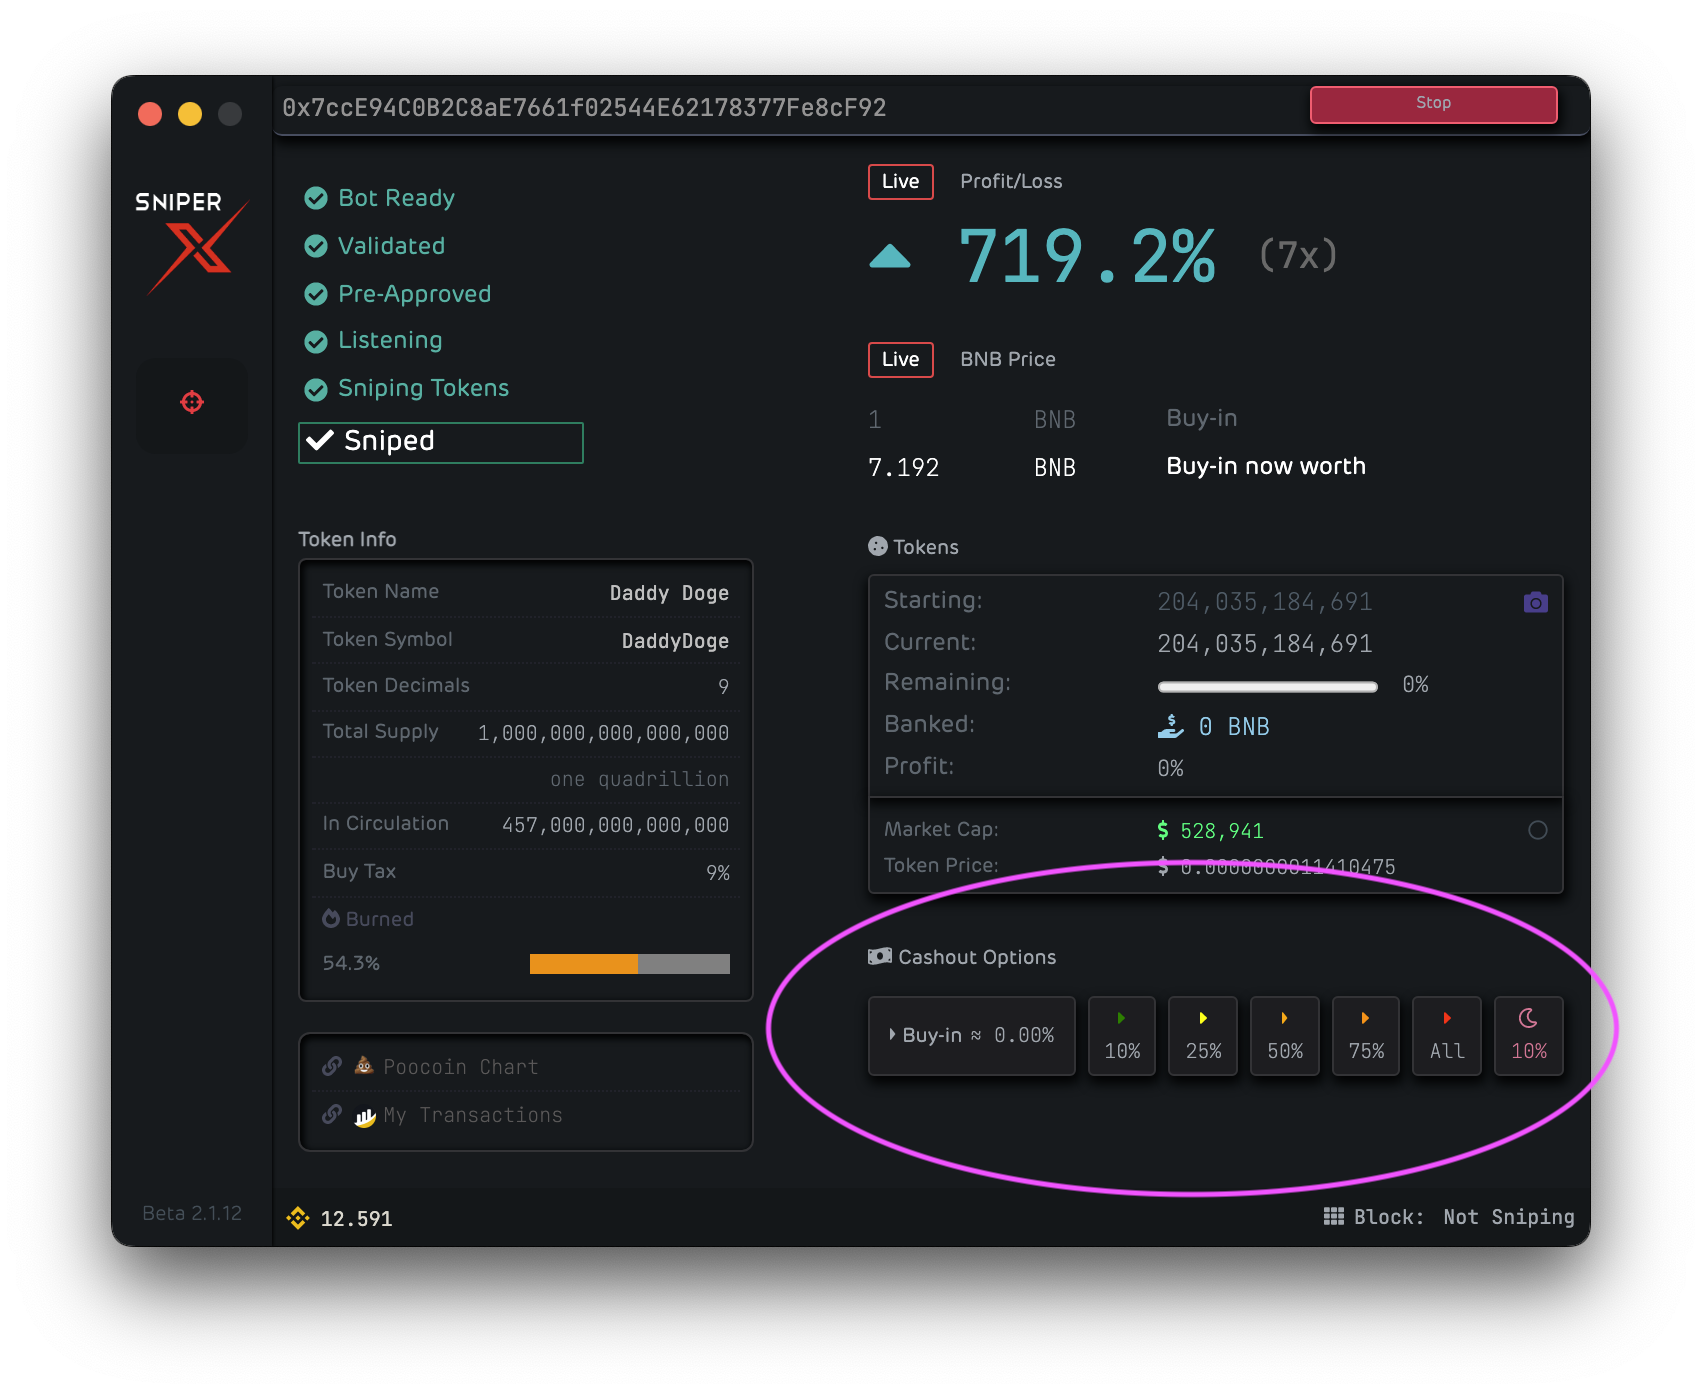Click the banknote icon beside Cashout Options
The height and width of the screenshot is (1394, 1702).
[x=879, y=956]
